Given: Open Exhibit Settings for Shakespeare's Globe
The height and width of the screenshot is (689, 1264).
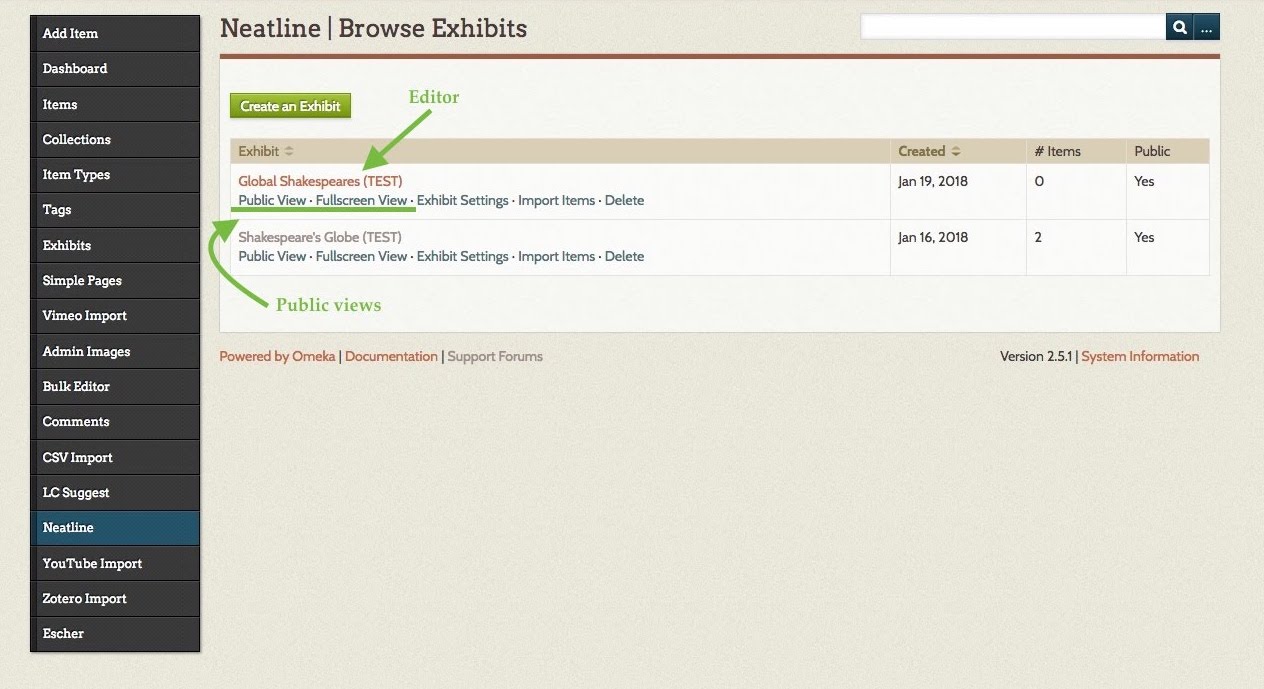Looking at the screenshot, I should click(x=463, y=256).
